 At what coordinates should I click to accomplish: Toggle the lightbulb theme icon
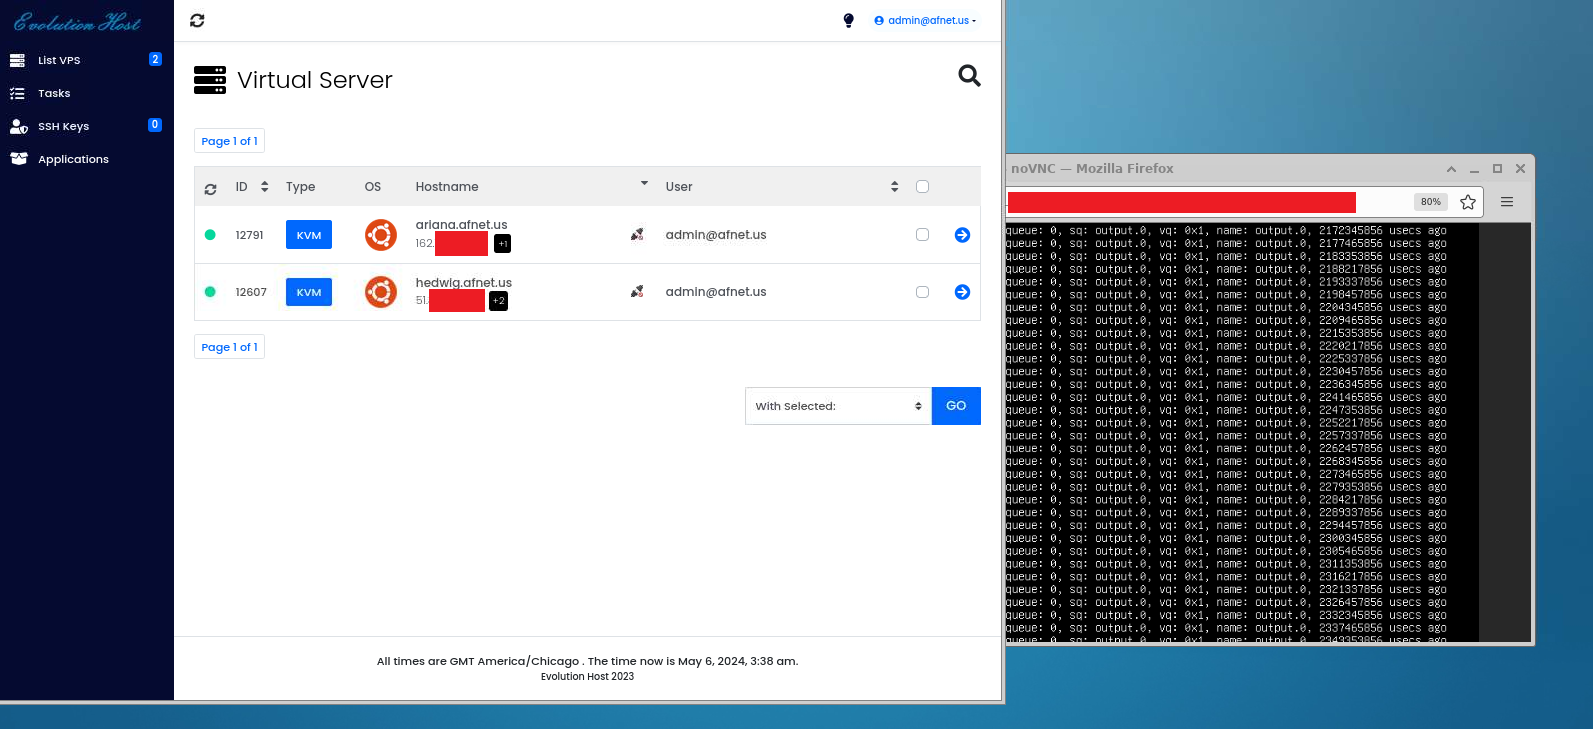coord(848,21)
